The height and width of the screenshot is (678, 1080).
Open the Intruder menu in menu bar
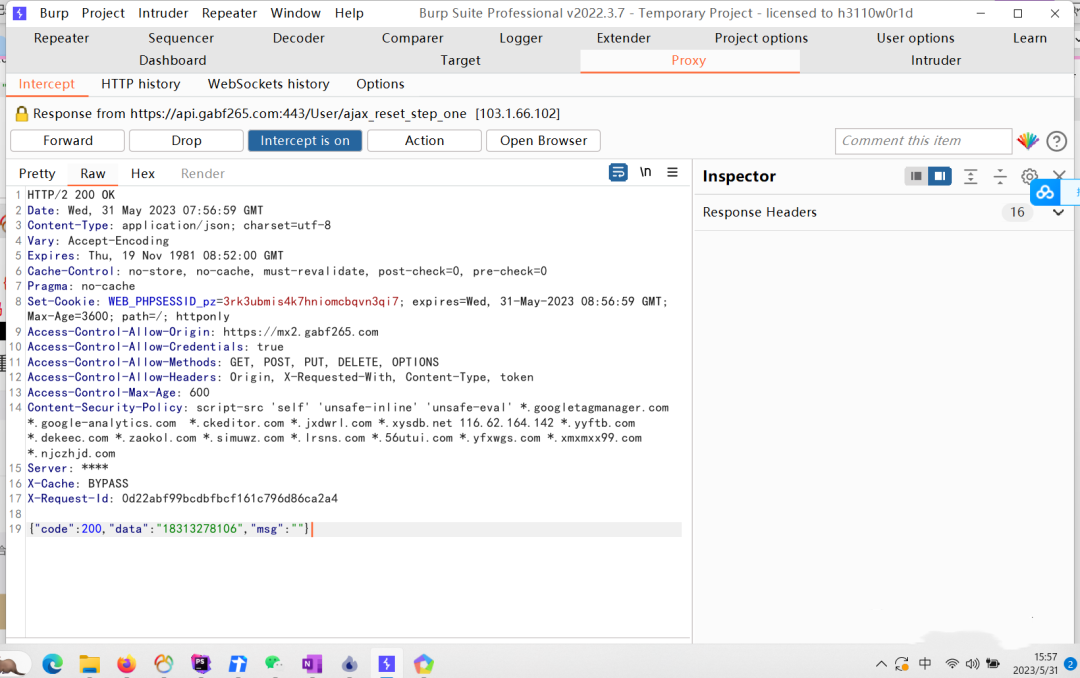coord(163,13)
